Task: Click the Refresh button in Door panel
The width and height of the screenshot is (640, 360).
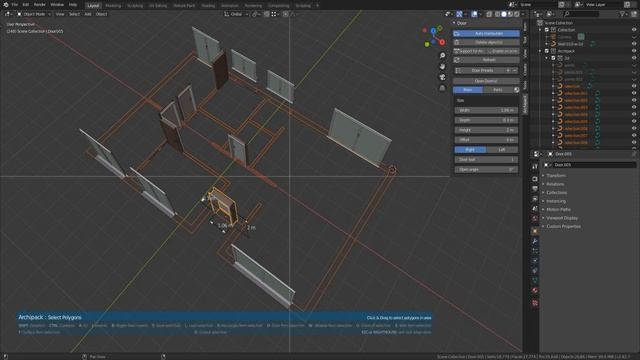Action: (486, 60)
